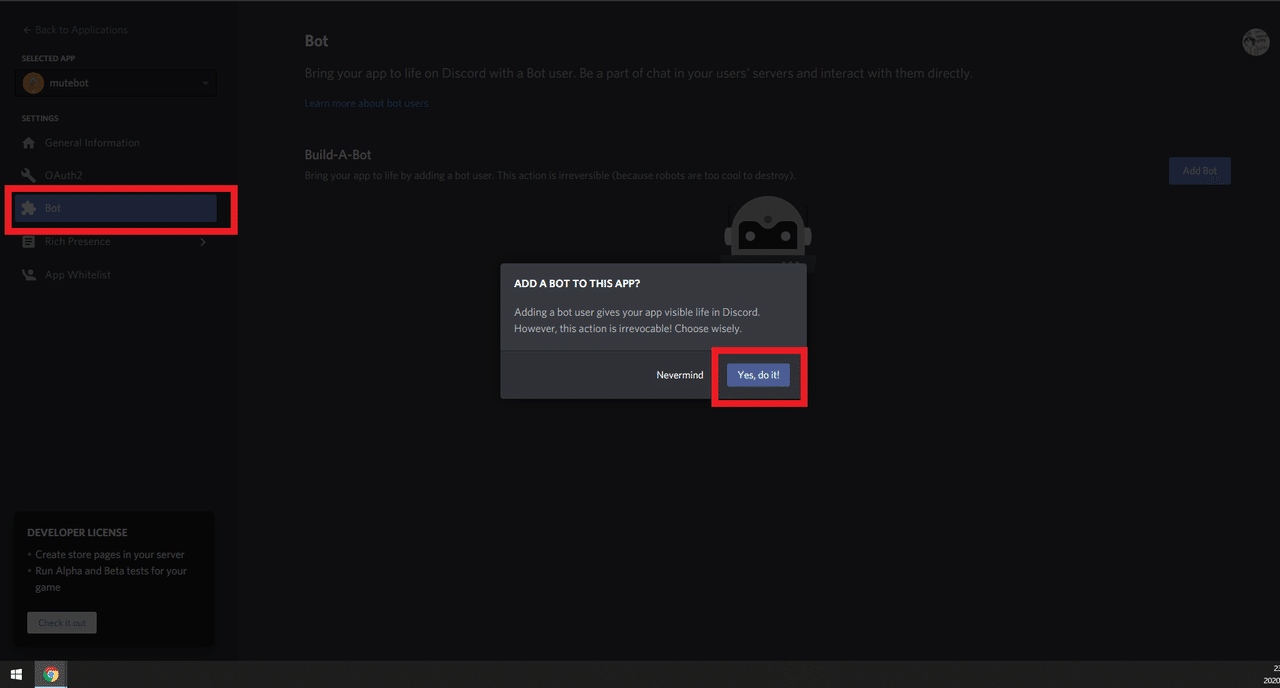The width and height of the screenshot is (1280, 688).
Task: Click the mutebot app avatar icon
Action: 34,83
